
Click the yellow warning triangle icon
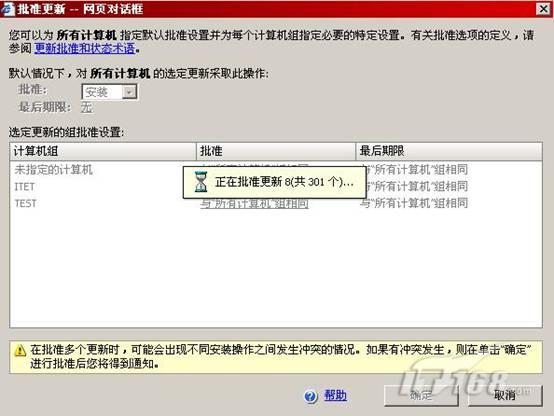tap(20, 351)
